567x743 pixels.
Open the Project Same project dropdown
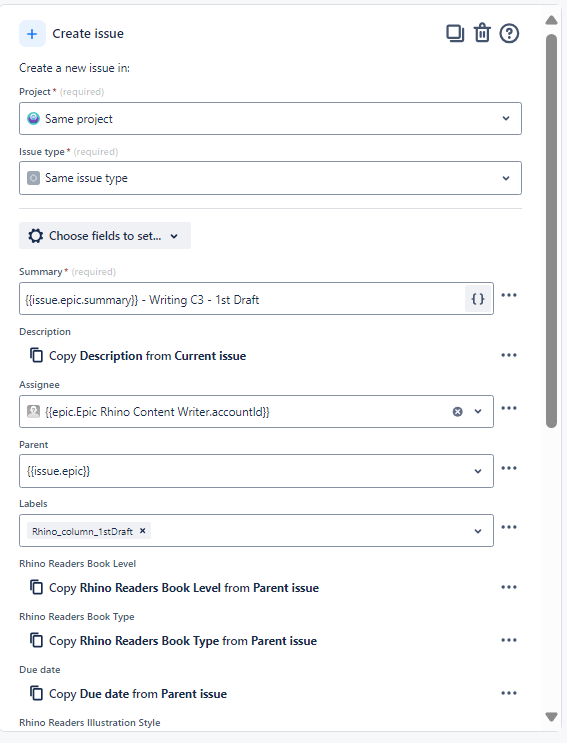[270, 118]
